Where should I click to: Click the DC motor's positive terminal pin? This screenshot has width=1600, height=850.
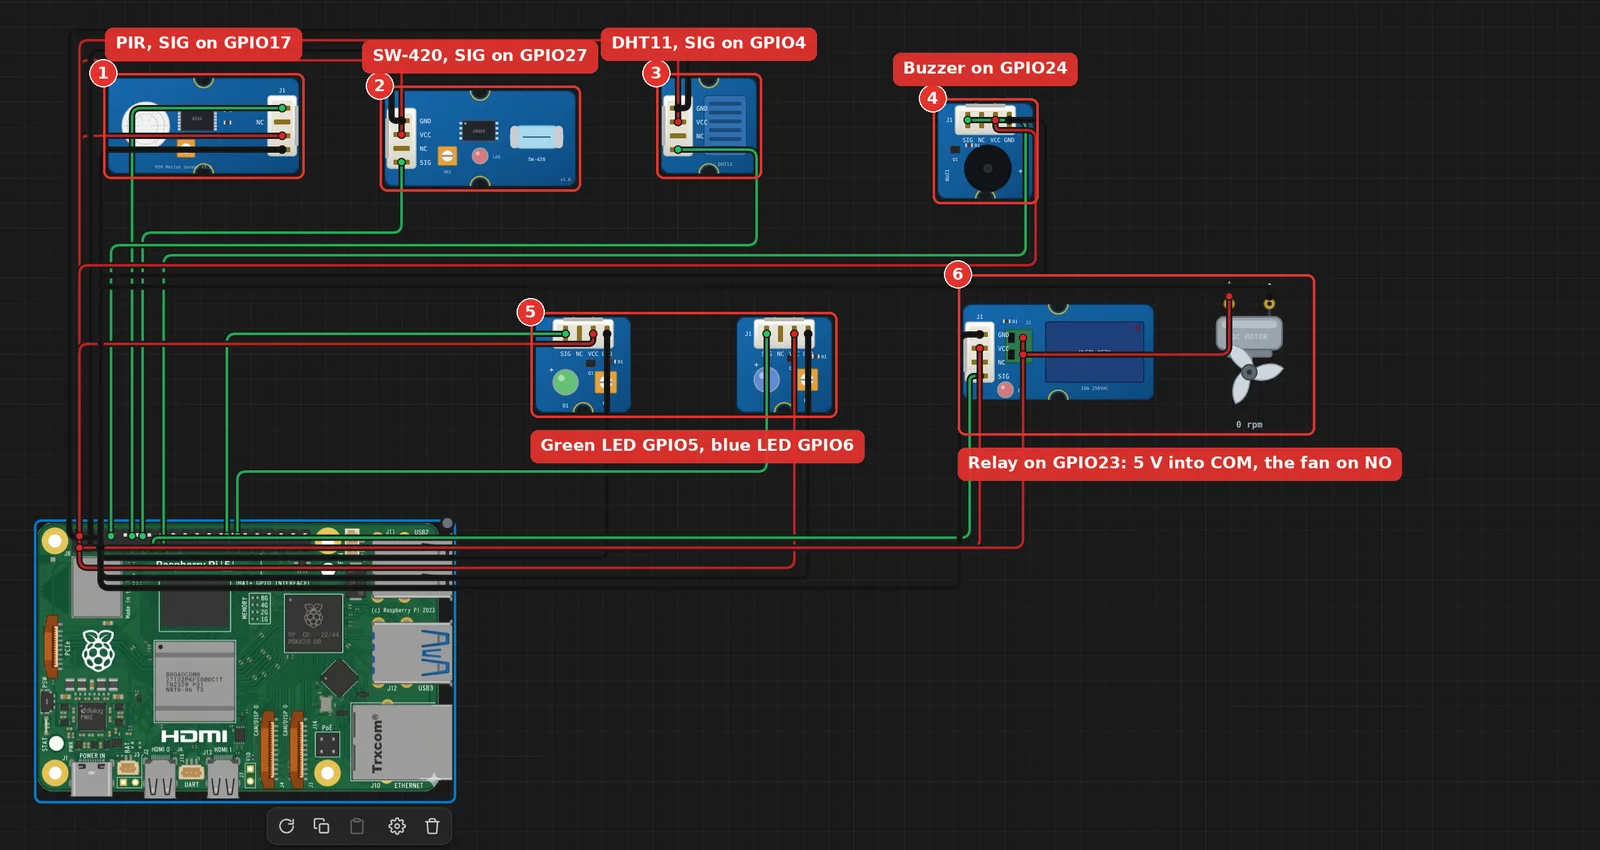(x=1229, y=301)
